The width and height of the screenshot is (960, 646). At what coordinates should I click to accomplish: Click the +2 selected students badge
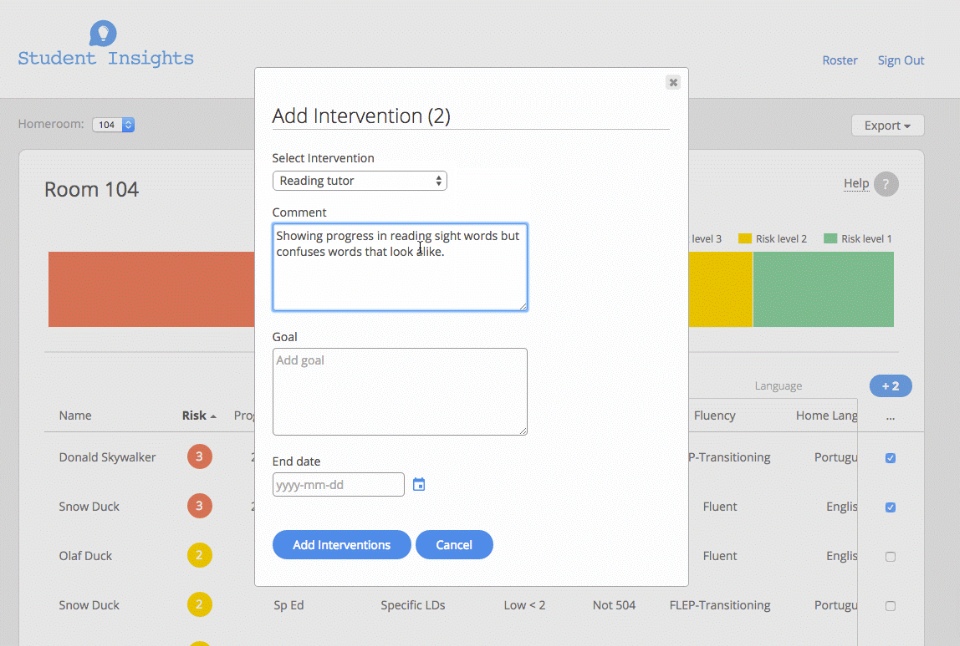click(890, 386)
